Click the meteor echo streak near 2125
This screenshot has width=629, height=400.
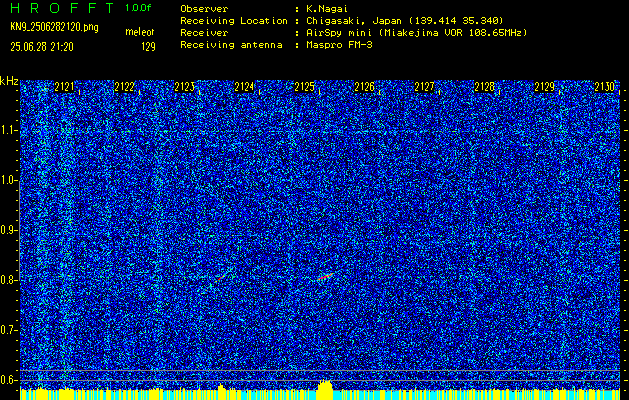click(x=326, y=276)
